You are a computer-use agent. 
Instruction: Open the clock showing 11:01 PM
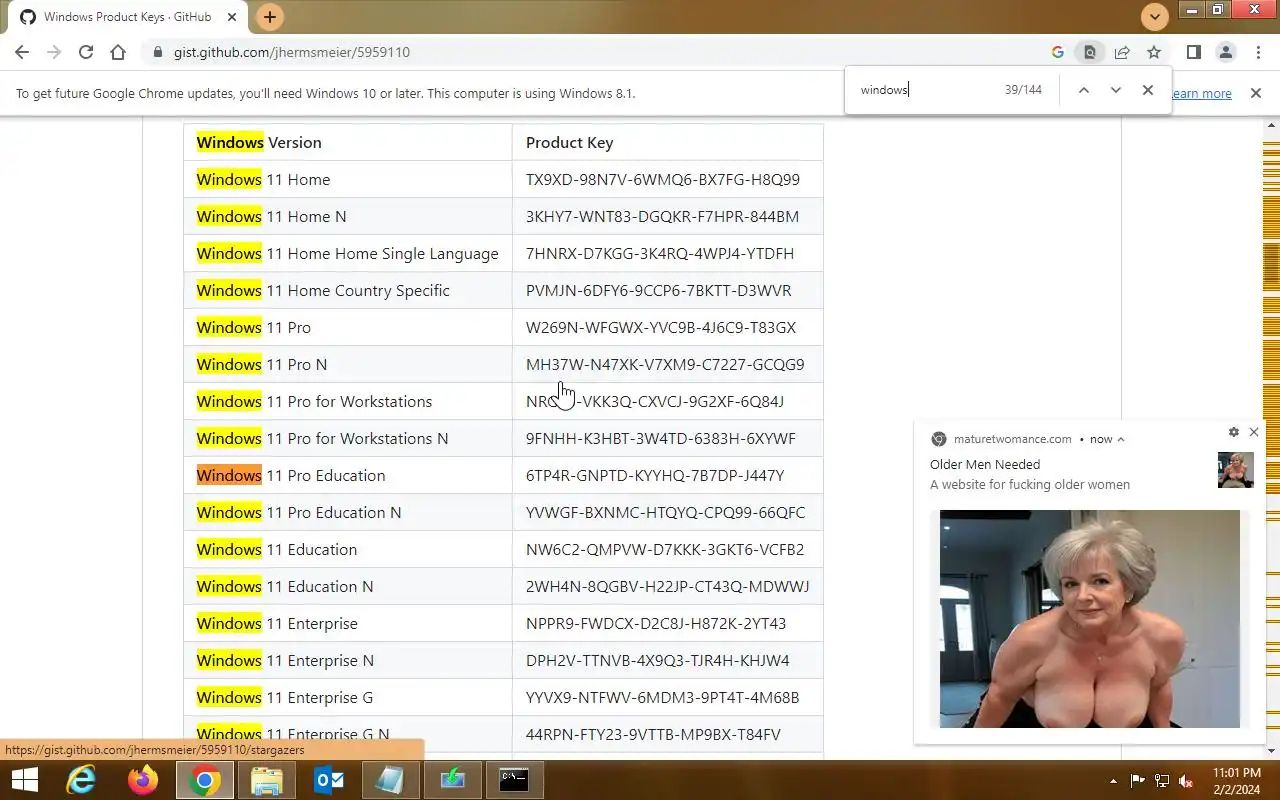1236,781
